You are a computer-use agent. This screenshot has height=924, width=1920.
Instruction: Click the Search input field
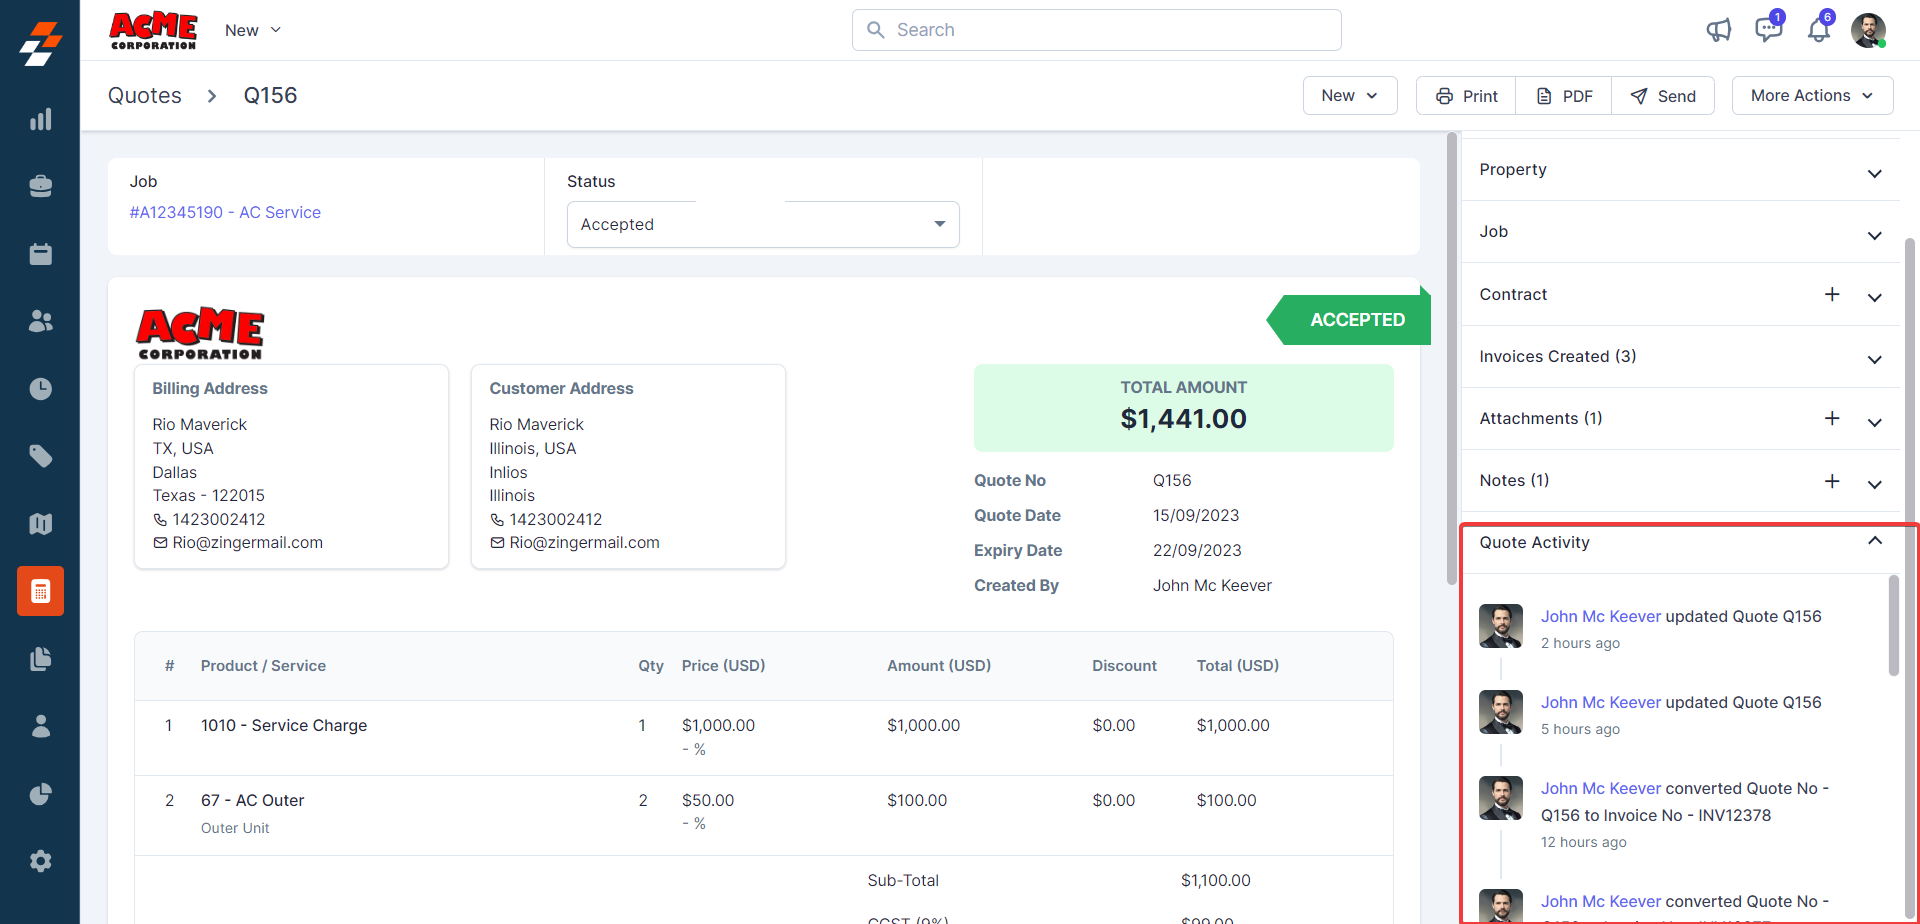(1096, 30)
